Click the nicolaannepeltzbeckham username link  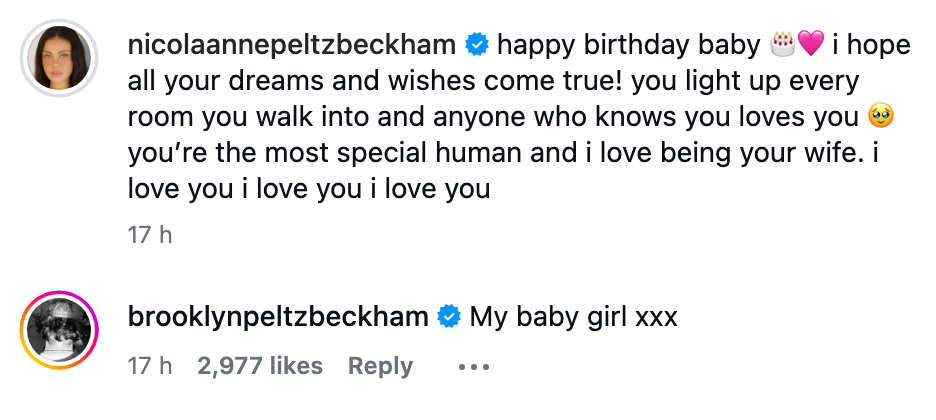(293, 45)
